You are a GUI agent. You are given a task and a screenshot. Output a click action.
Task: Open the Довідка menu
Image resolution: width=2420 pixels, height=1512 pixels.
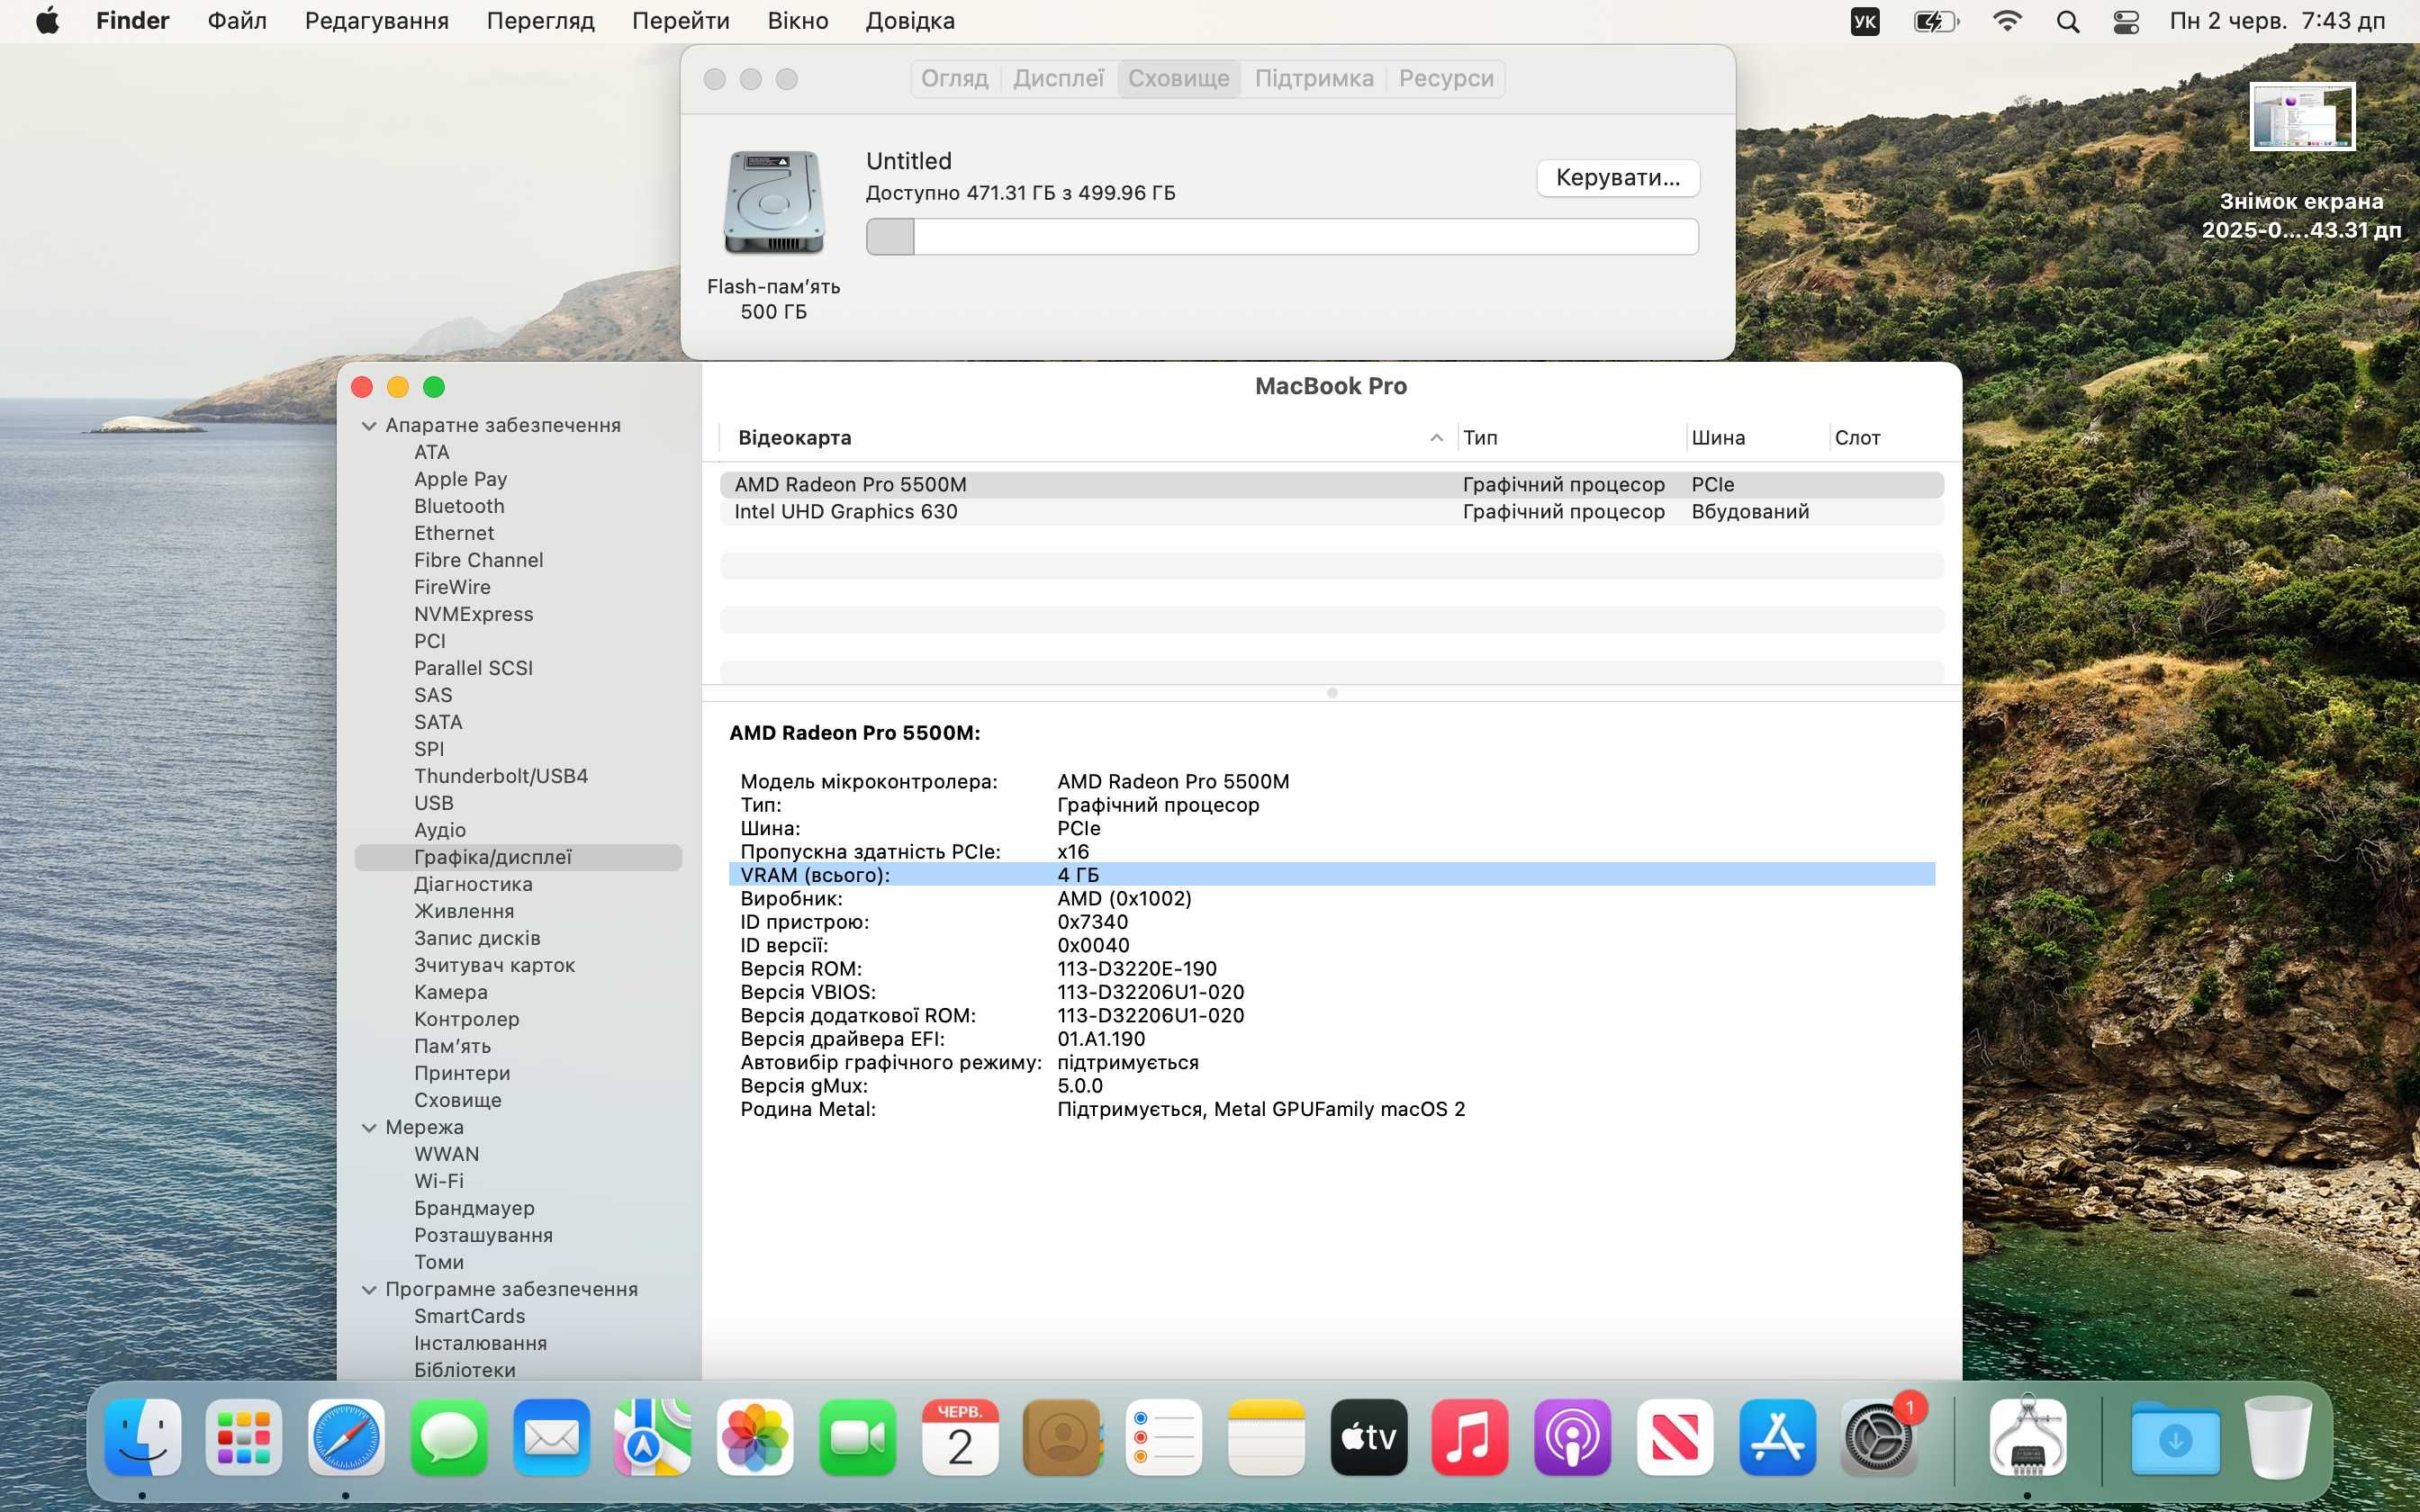click(910, 21)
